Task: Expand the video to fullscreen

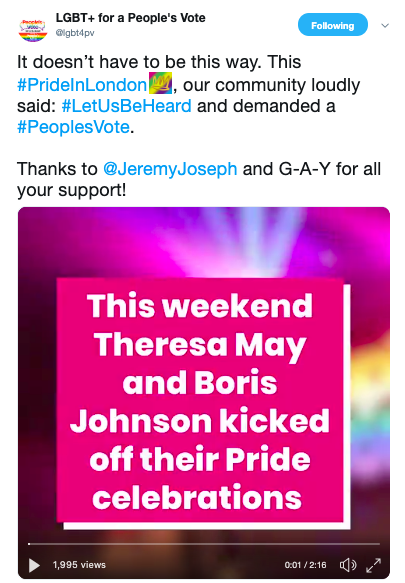Action: pyautogui.click(x=373, y=565)
